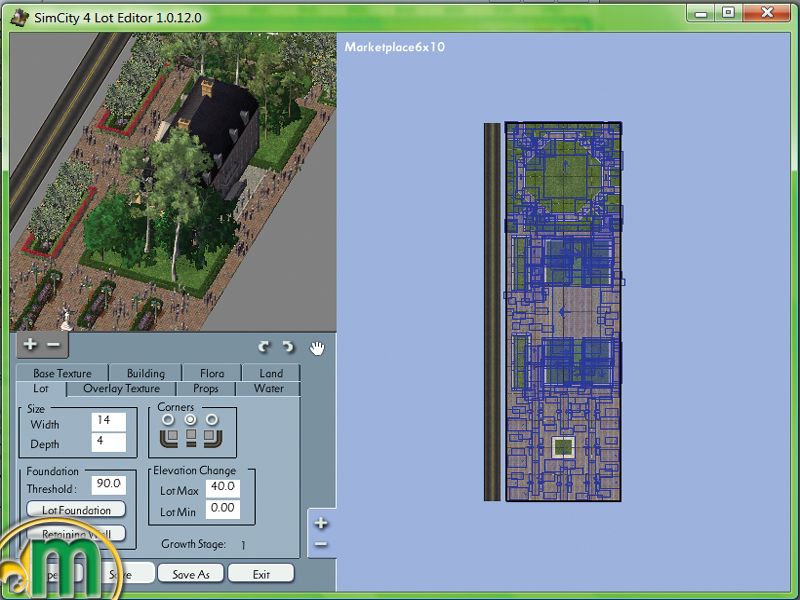Click the road strip beside the lot plan
The height and width of the screenshot is (600, 800).
[x=492, y=312]
